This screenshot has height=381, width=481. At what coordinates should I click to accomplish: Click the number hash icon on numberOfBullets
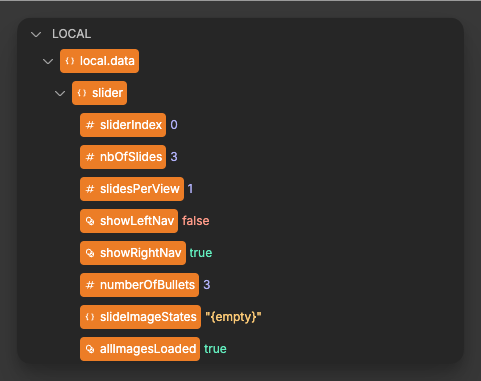90,285
